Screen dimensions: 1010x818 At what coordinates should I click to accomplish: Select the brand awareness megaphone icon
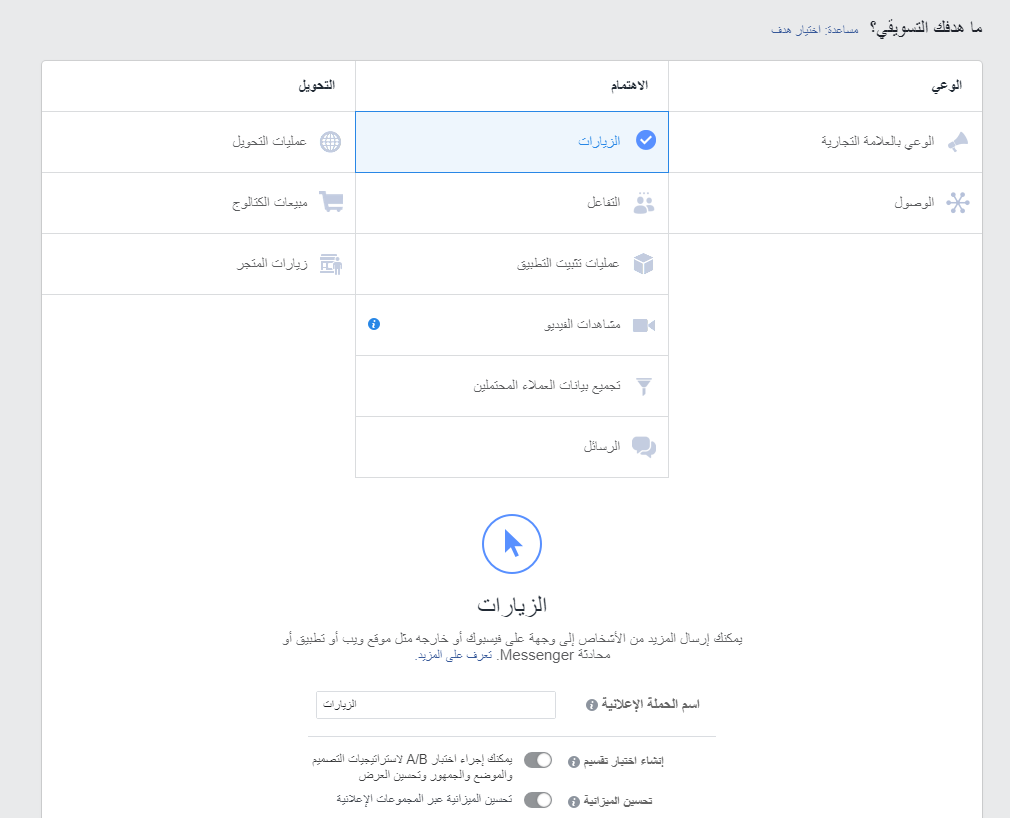pos(958,141)
